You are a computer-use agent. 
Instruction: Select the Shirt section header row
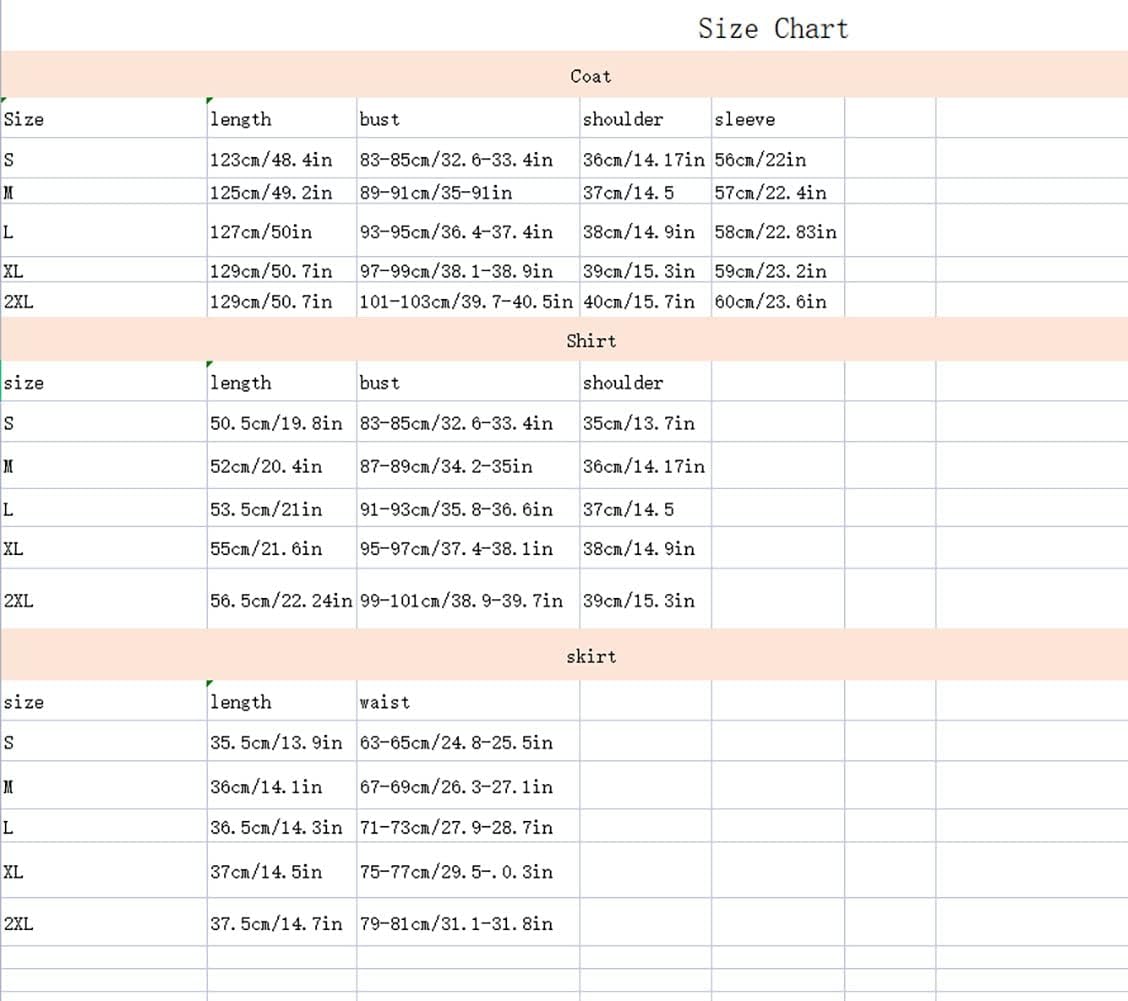click(590, 341)
